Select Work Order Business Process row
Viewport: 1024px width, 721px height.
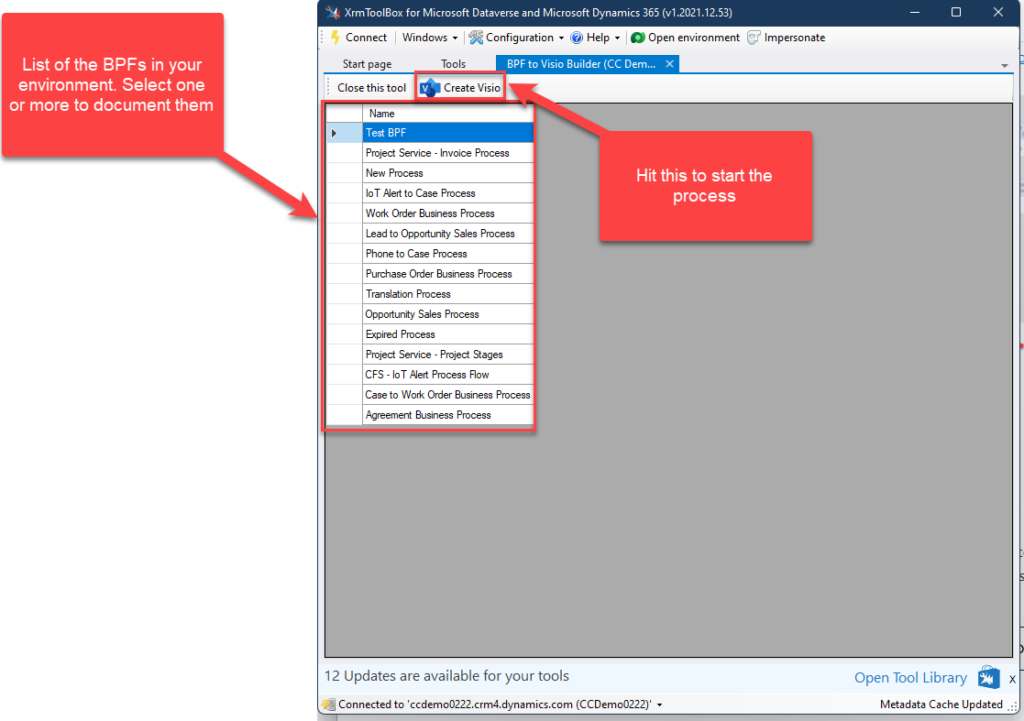coord(448,214)
